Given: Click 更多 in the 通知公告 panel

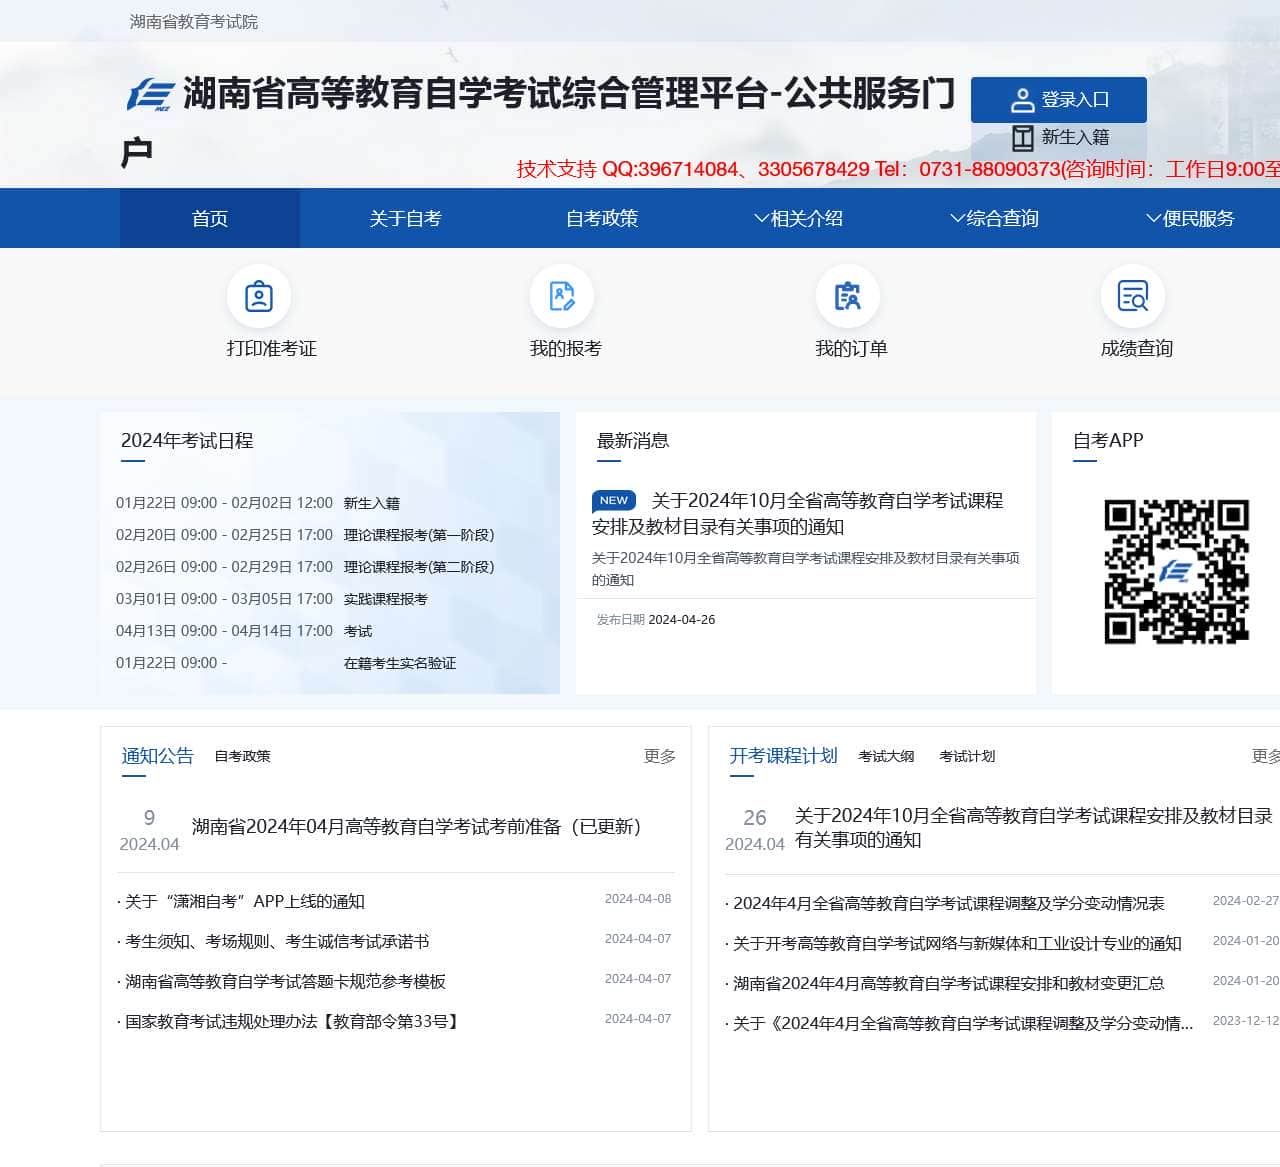Looking at the screenshot, I should tap(659, 758).
